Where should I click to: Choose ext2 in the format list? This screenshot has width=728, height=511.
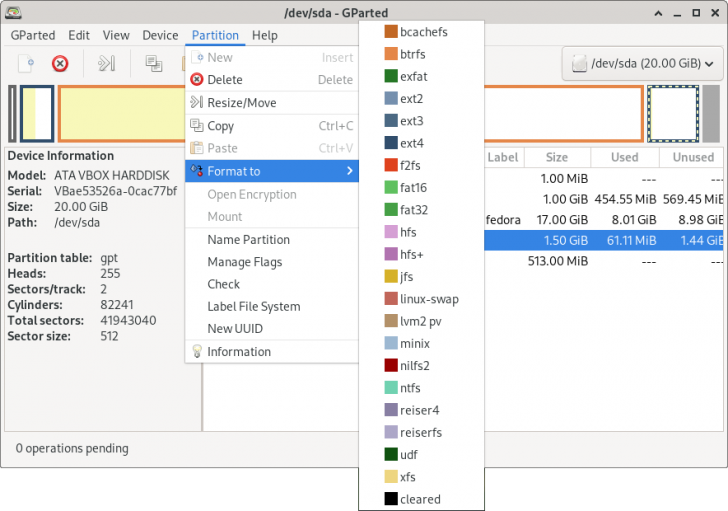tap(422, 99)
